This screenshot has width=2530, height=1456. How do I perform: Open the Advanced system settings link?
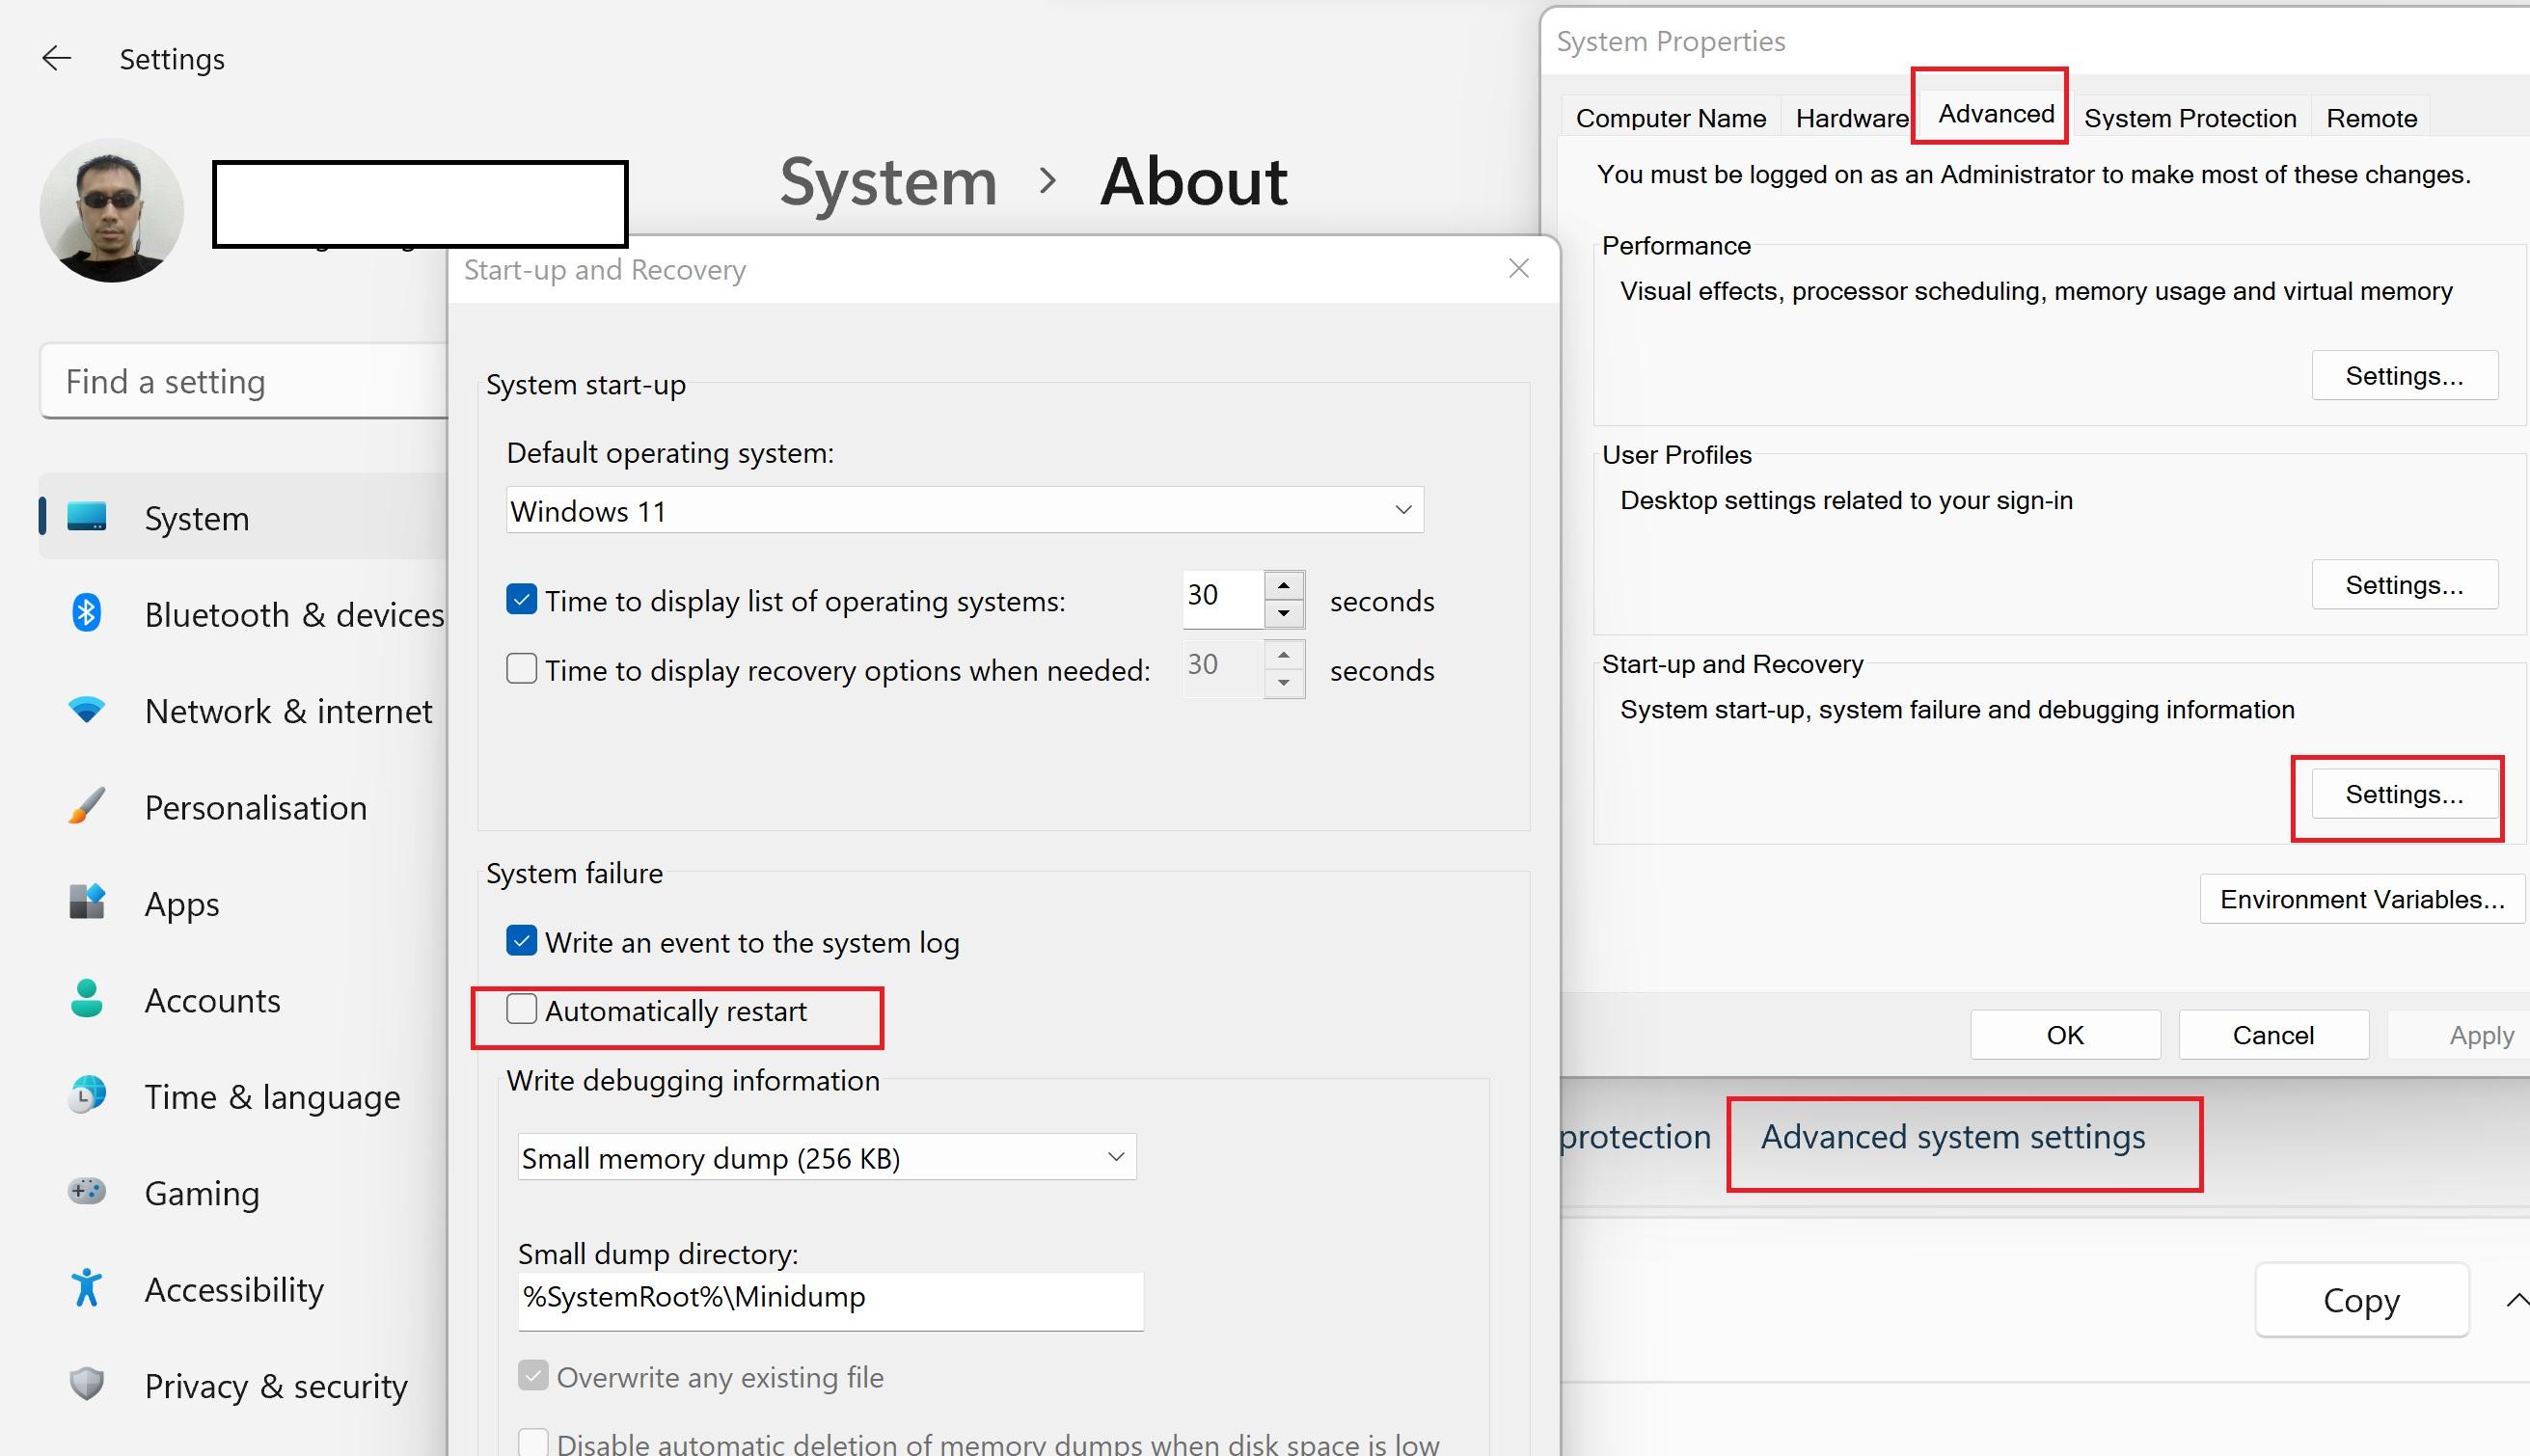pos(1953,1137)
